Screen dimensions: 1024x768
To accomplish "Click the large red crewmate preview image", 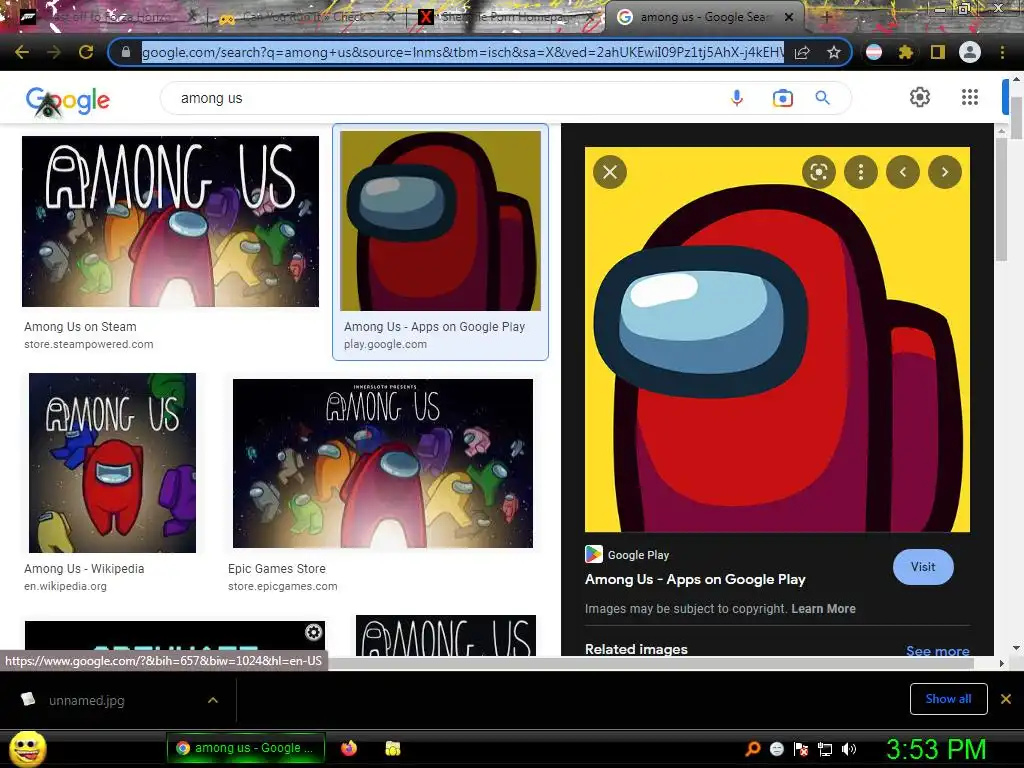I will pyautogui.click(x=777, y=340).
